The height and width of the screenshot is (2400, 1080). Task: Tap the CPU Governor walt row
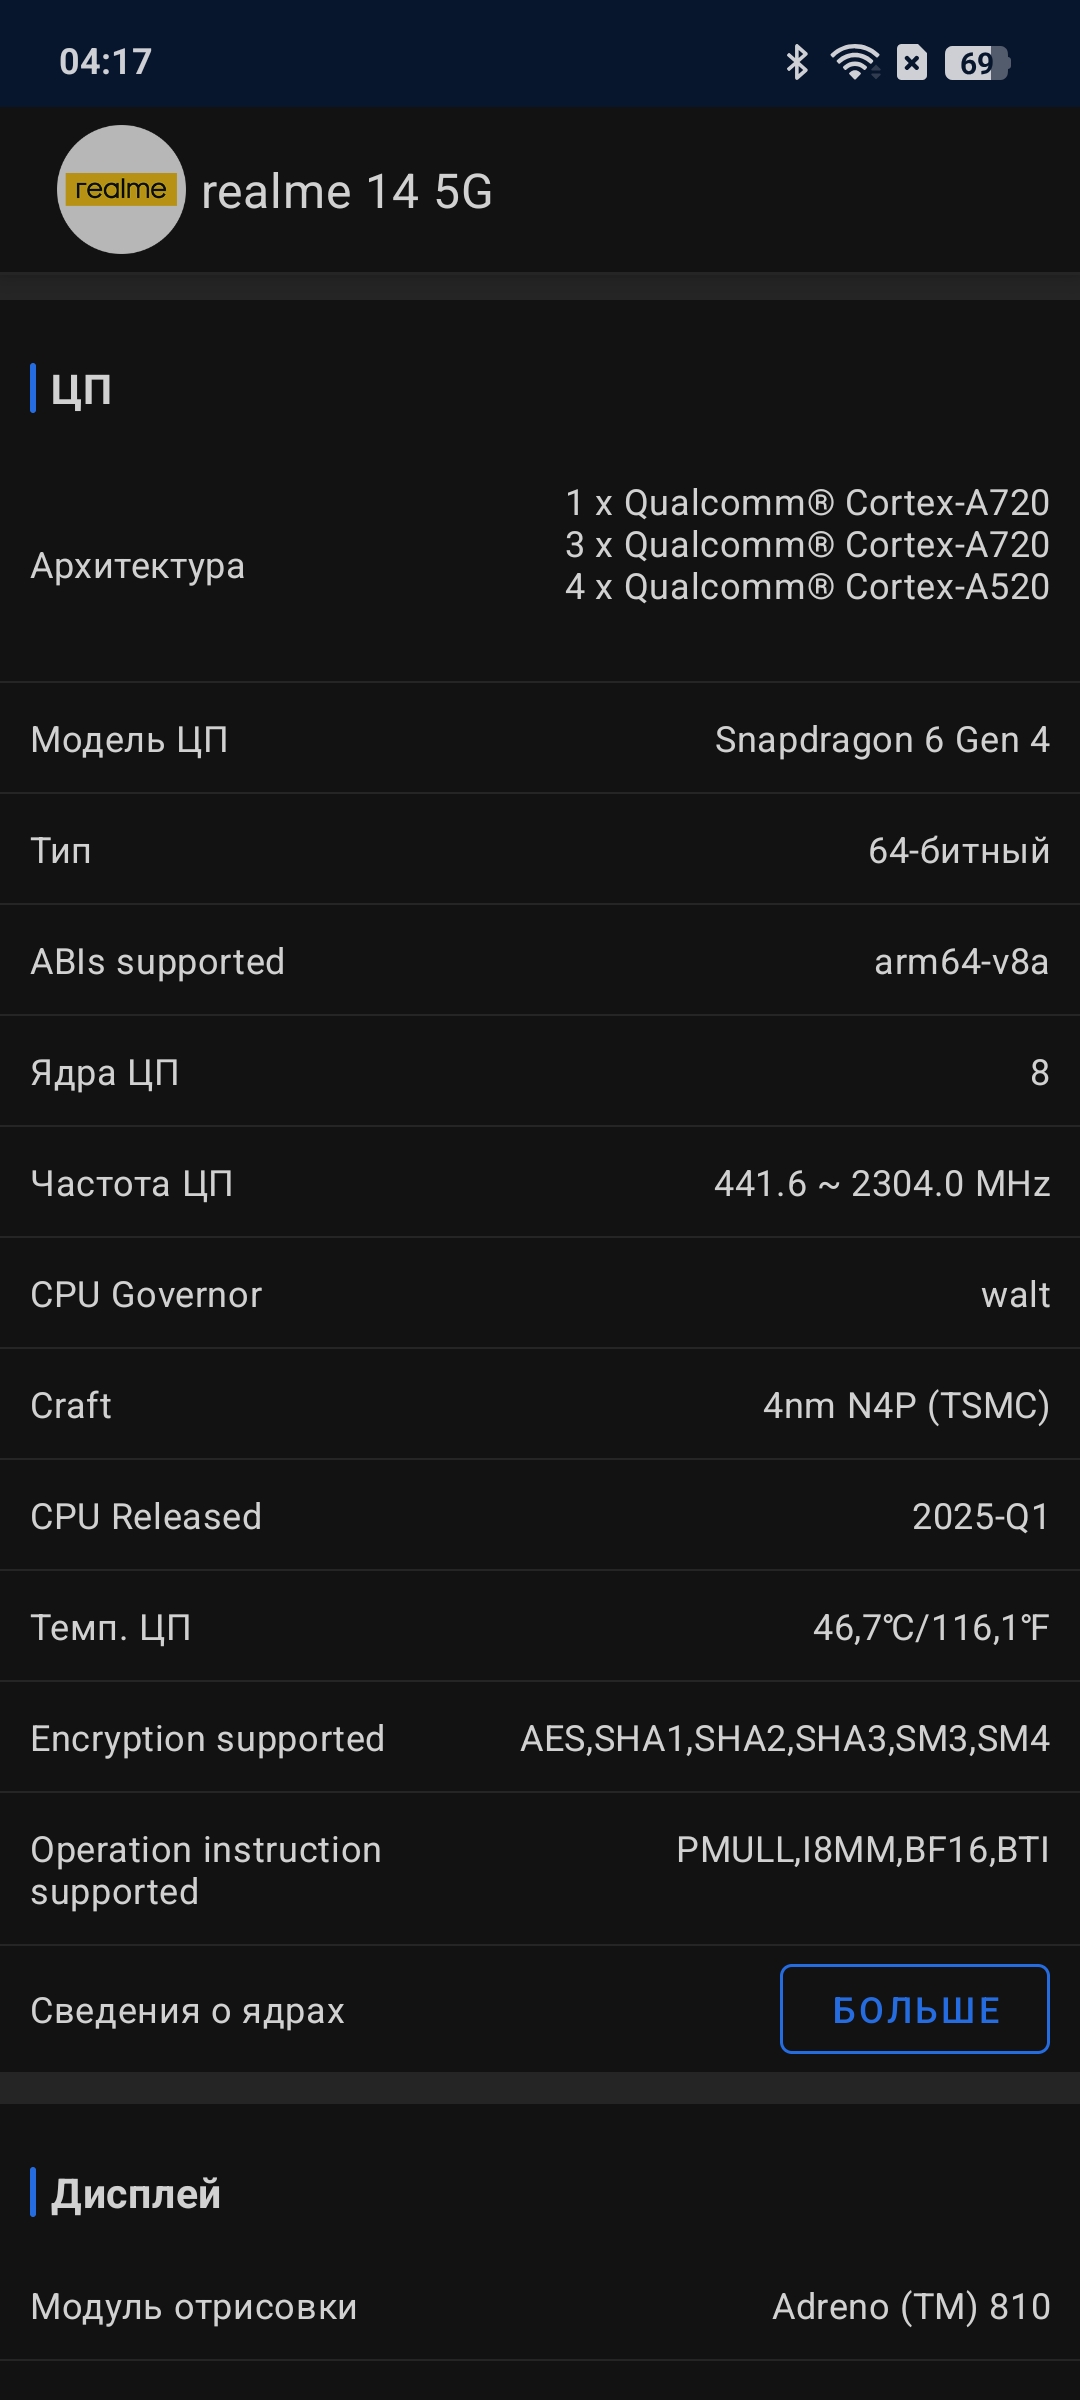point(540,1294)
